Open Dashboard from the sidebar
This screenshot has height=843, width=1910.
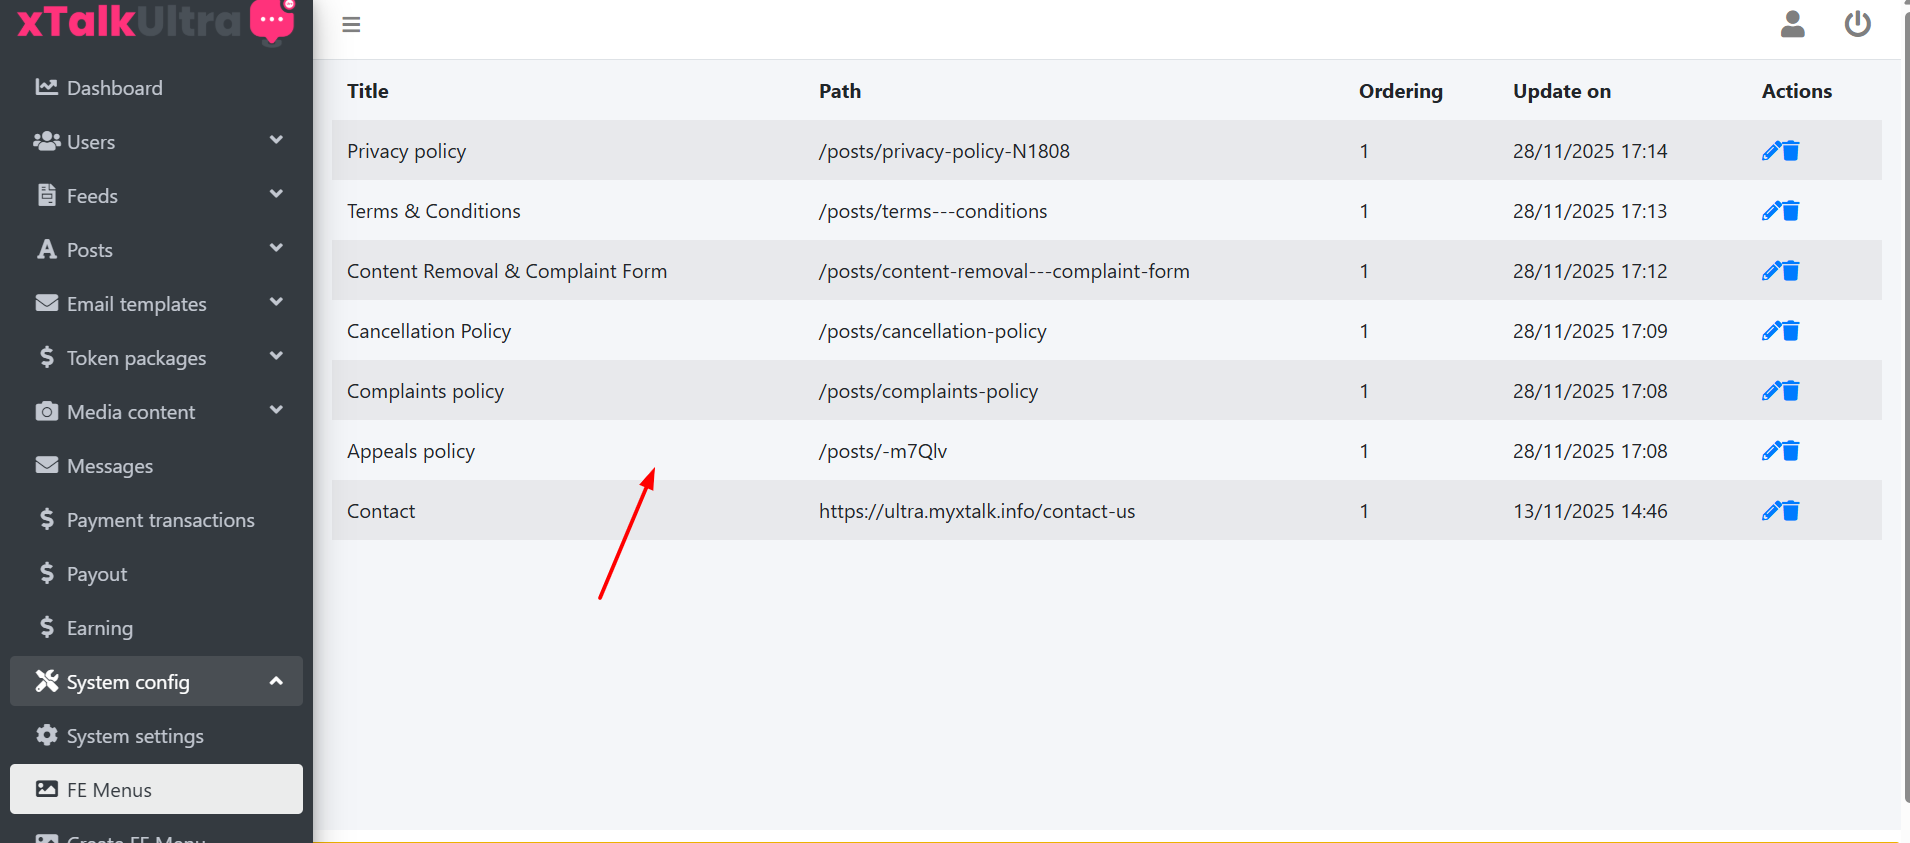tap(114, 88)
